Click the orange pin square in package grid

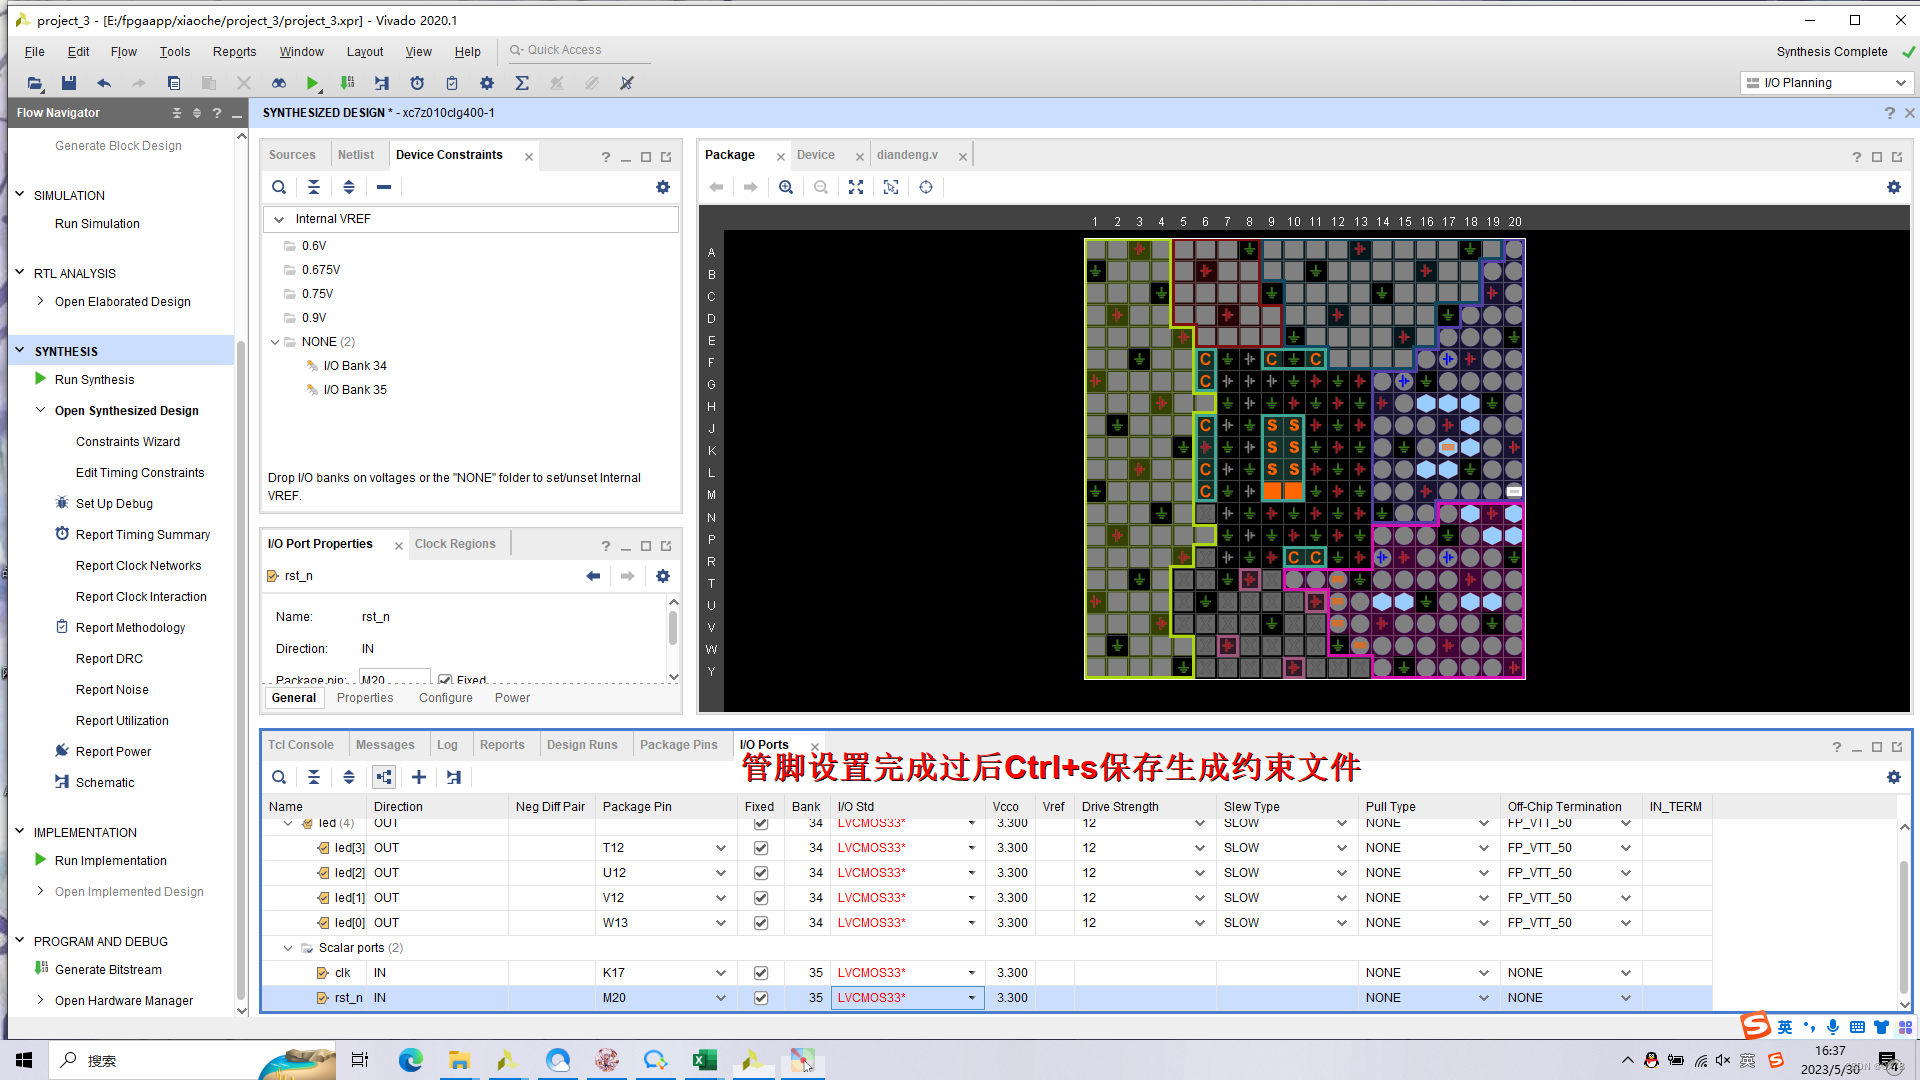pyautogui.click(x=1272, y=491)
